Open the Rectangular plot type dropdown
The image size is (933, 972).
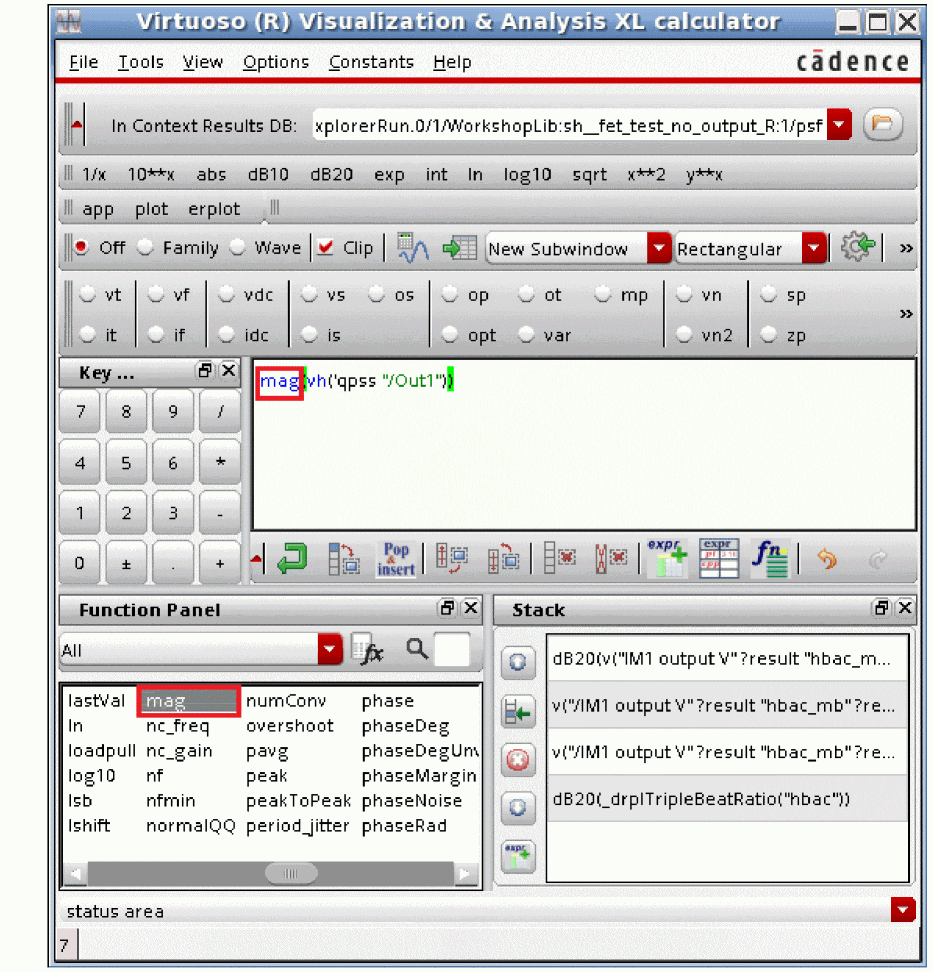tap(814, 249)
